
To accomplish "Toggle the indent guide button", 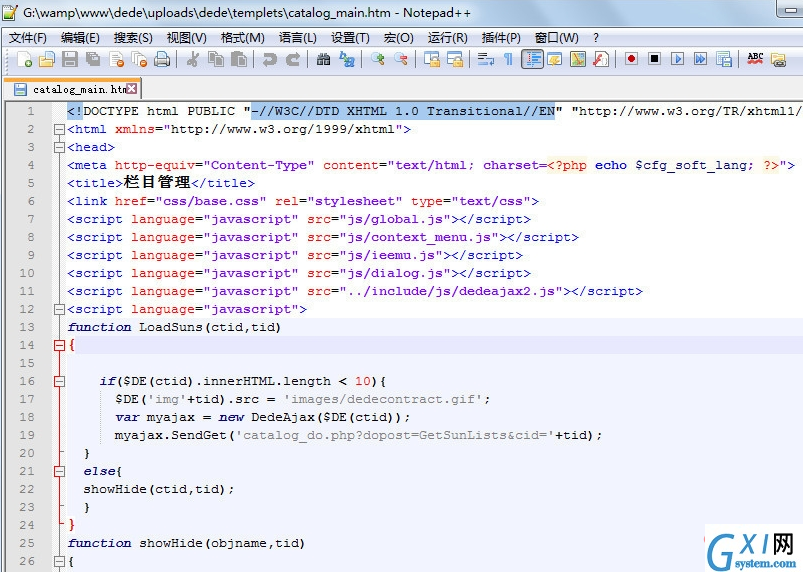I will pos(532,59).
